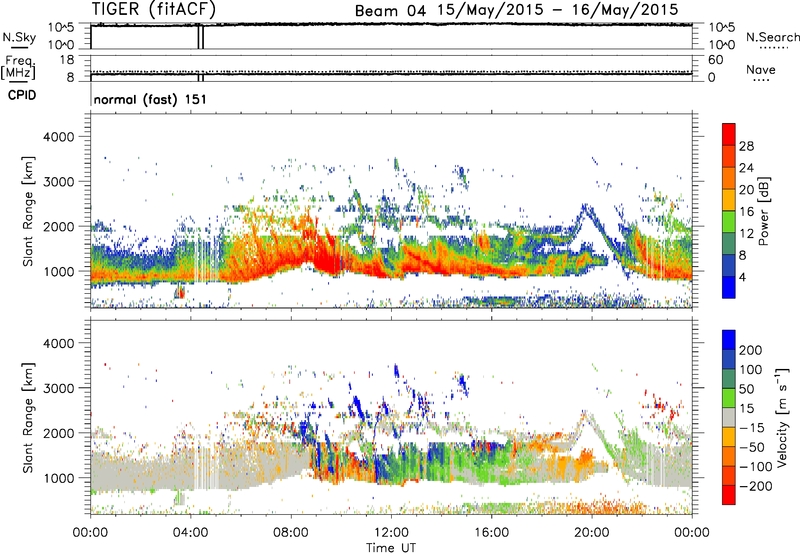Click the CPID label
Image resolution: width=800 pixels, height=554 pixels.
(22, 95)
